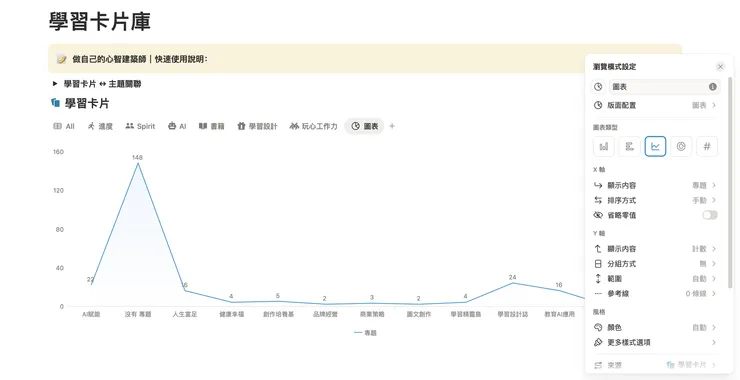Image resolution: width=740 pixels, height=380 pixels.
Task: Select the horizontal bar chart type icon
Action: [x=630, y=146]
